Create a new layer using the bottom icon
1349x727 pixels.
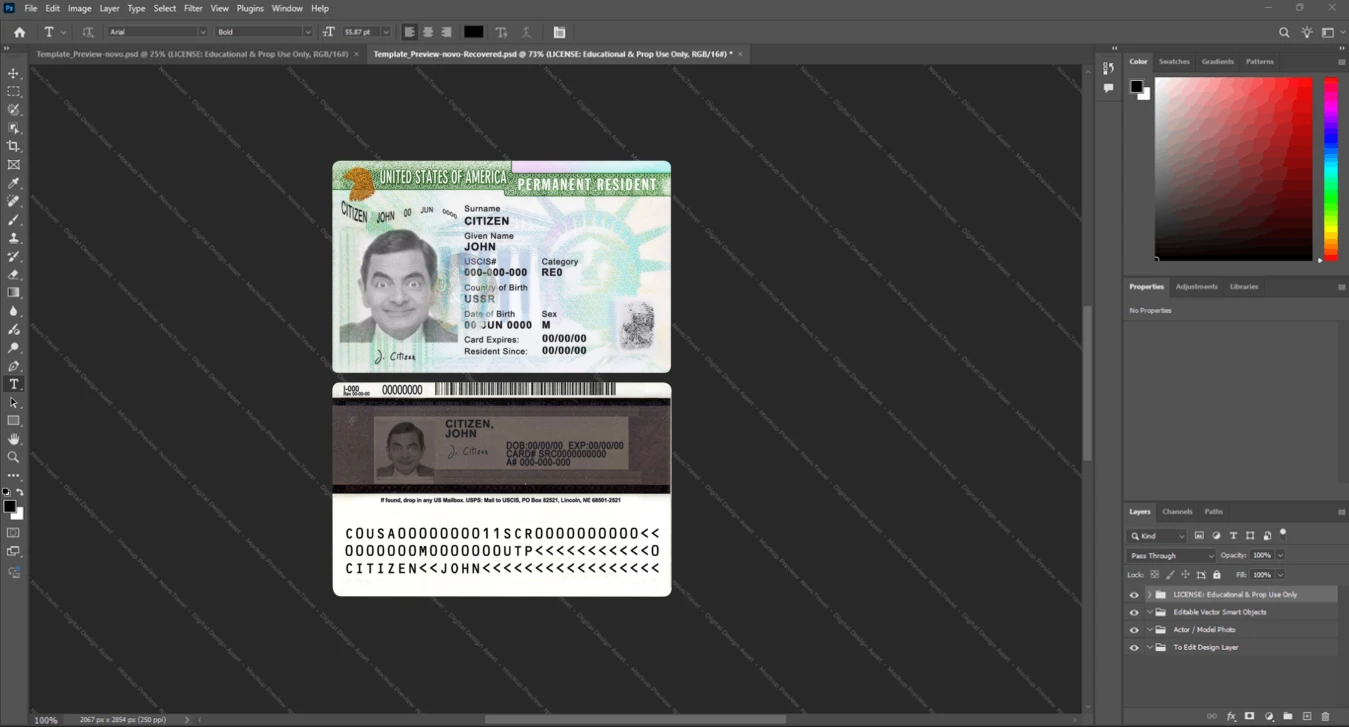tap(1307, 716)
